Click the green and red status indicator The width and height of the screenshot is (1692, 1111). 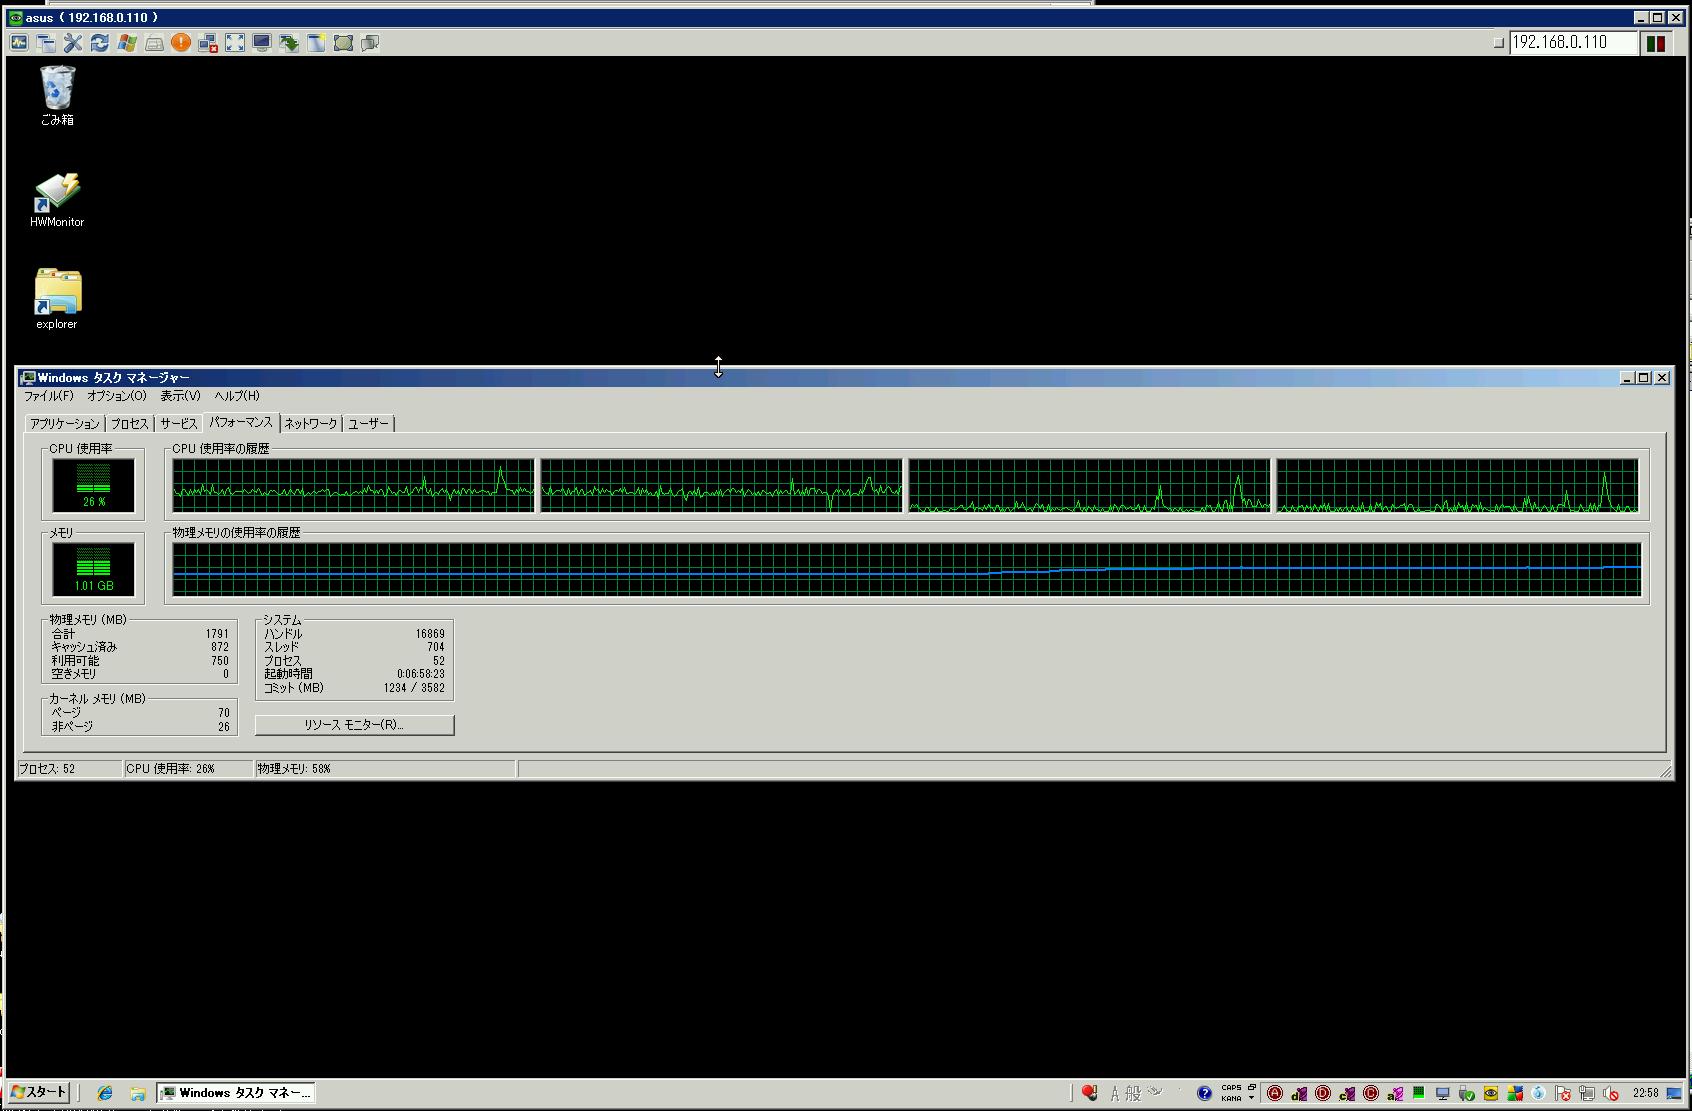point(1656,43)
